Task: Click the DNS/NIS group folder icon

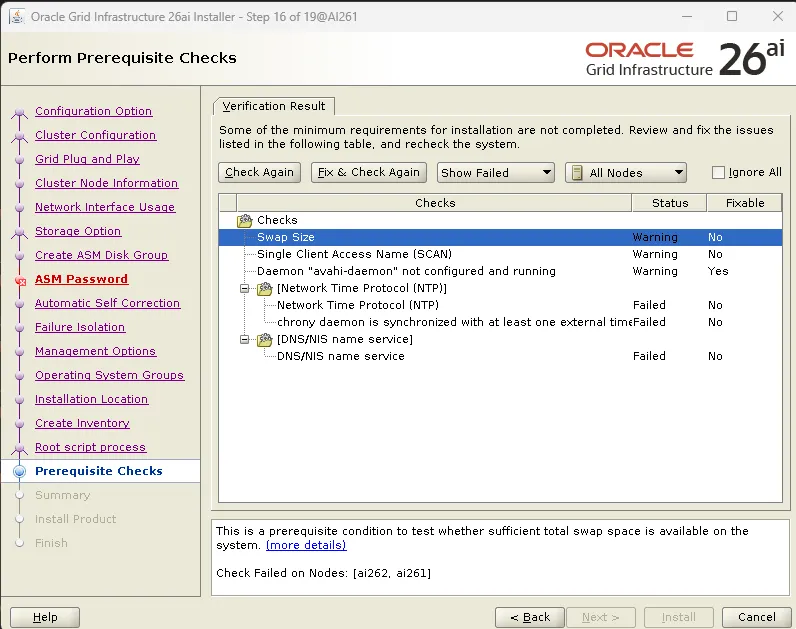Action: [264, 339]
